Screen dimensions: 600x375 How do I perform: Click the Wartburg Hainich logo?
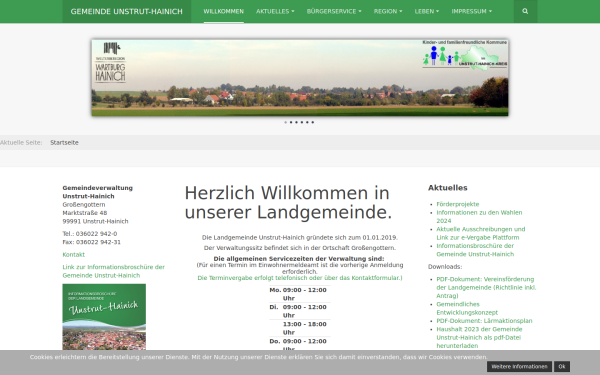110,62
